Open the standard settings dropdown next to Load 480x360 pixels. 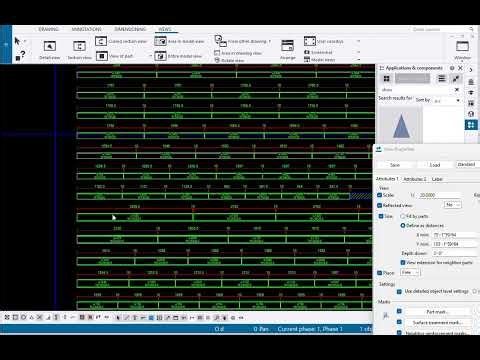pos(468,165)
